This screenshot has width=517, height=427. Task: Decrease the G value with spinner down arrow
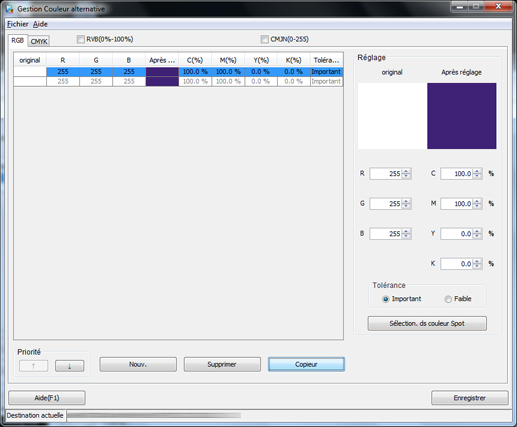point(406,206)
